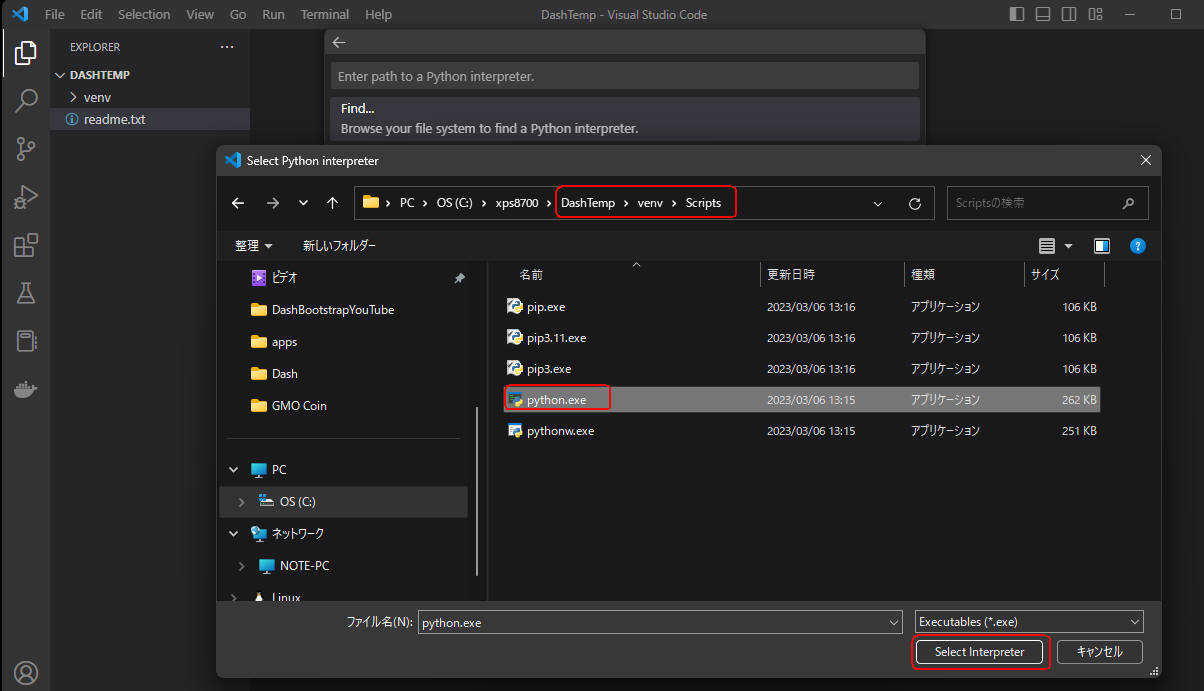Go back in file dialog

[238, 203]
